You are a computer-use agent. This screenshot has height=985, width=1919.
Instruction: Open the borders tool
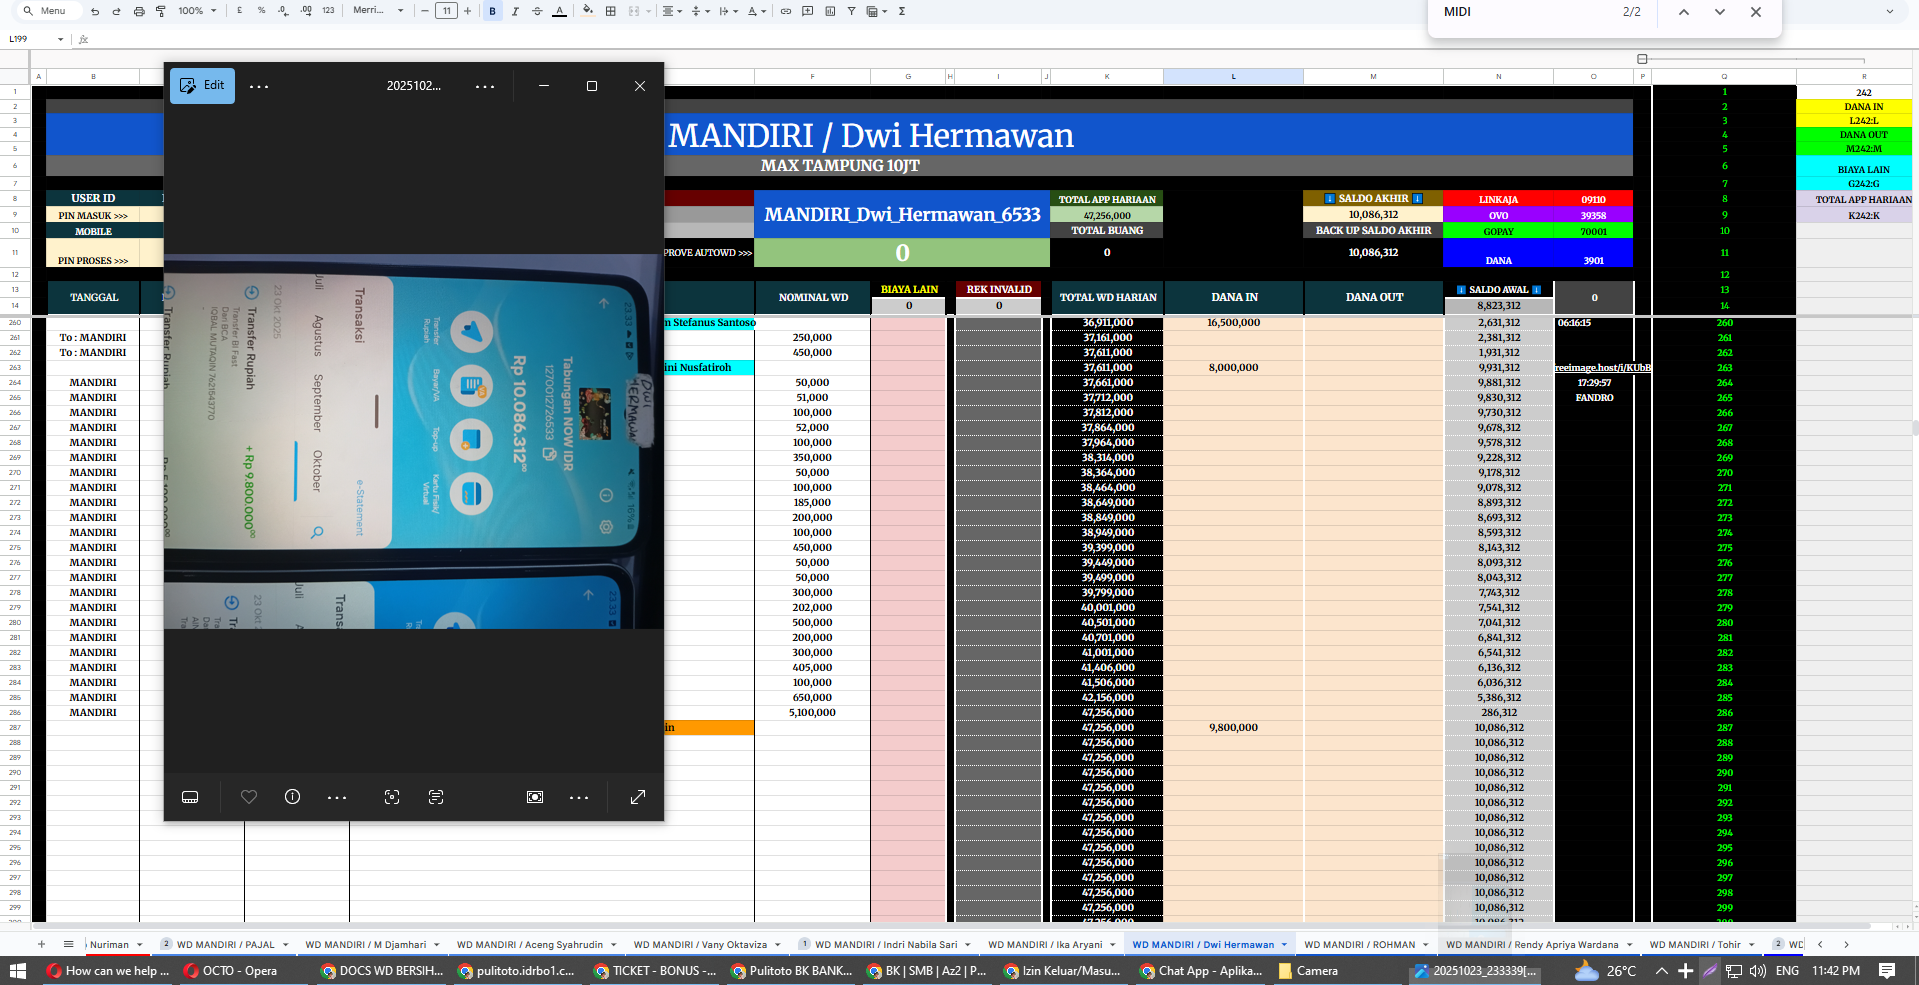[611, 11]
